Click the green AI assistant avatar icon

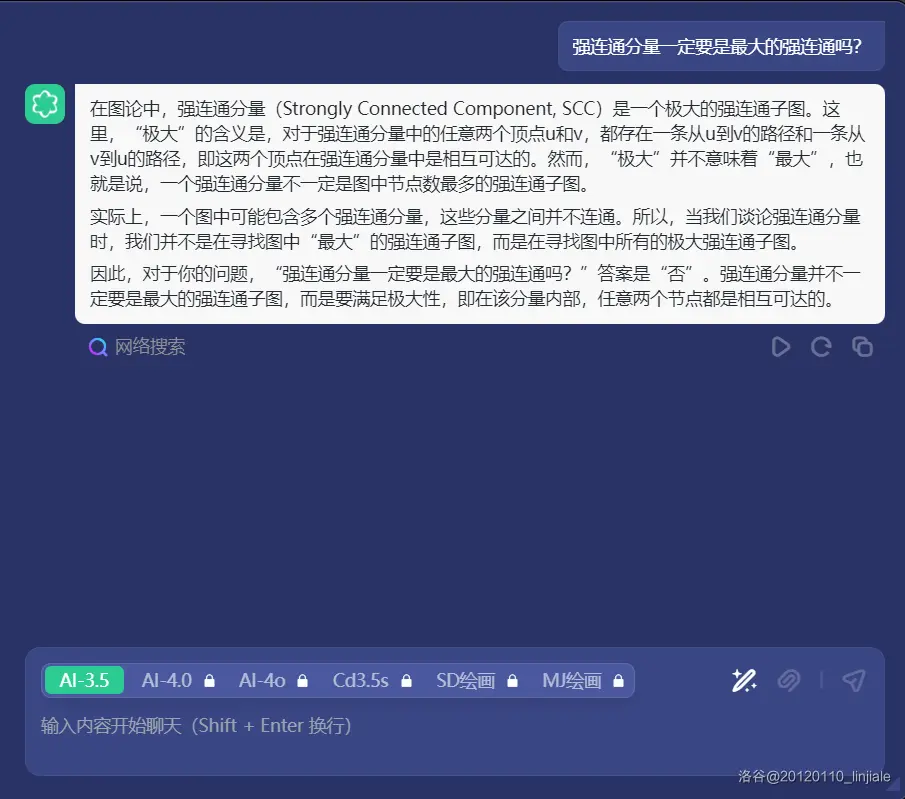coord(45,104)
